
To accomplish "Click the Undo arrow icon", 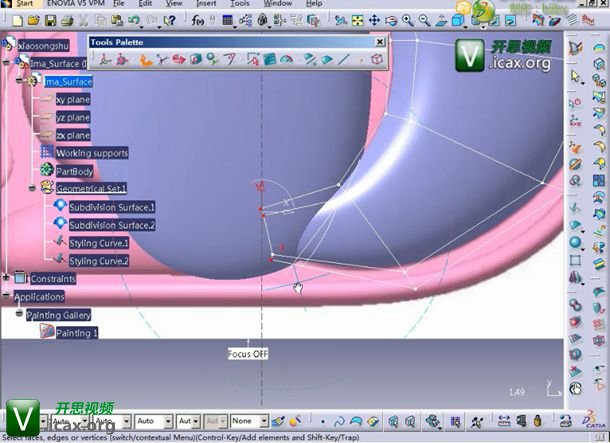I will click(x=133, y=20).
